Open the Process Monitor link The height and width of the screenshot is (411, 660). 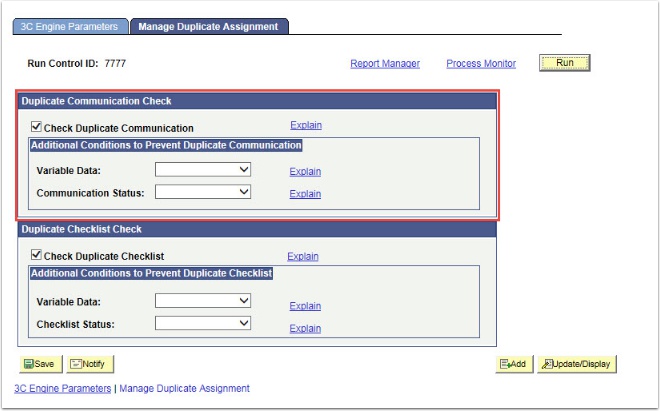[481, 64]
